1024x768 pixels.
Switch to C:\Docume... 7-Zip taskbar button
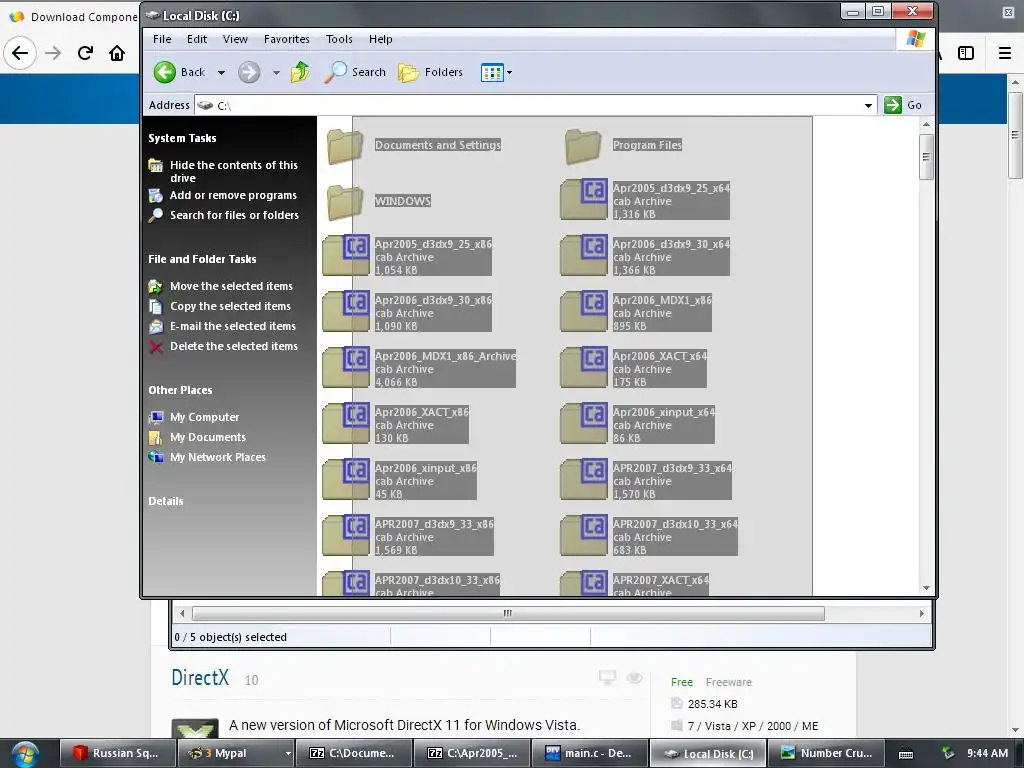353,753
